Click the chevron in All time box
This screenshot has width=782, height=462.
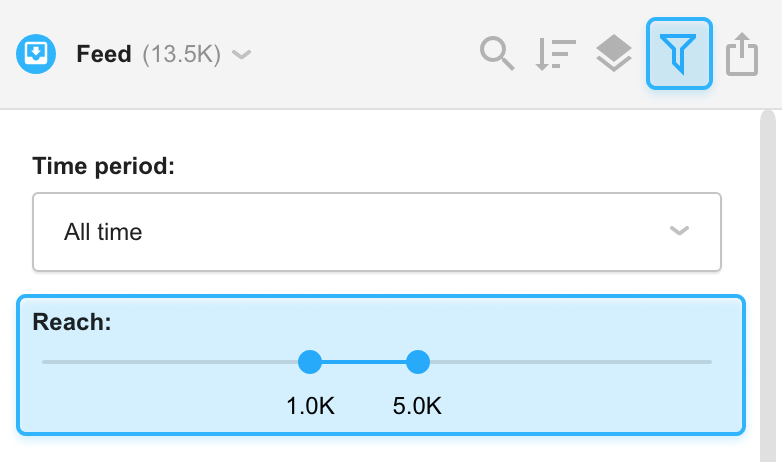tap(679, 231)
